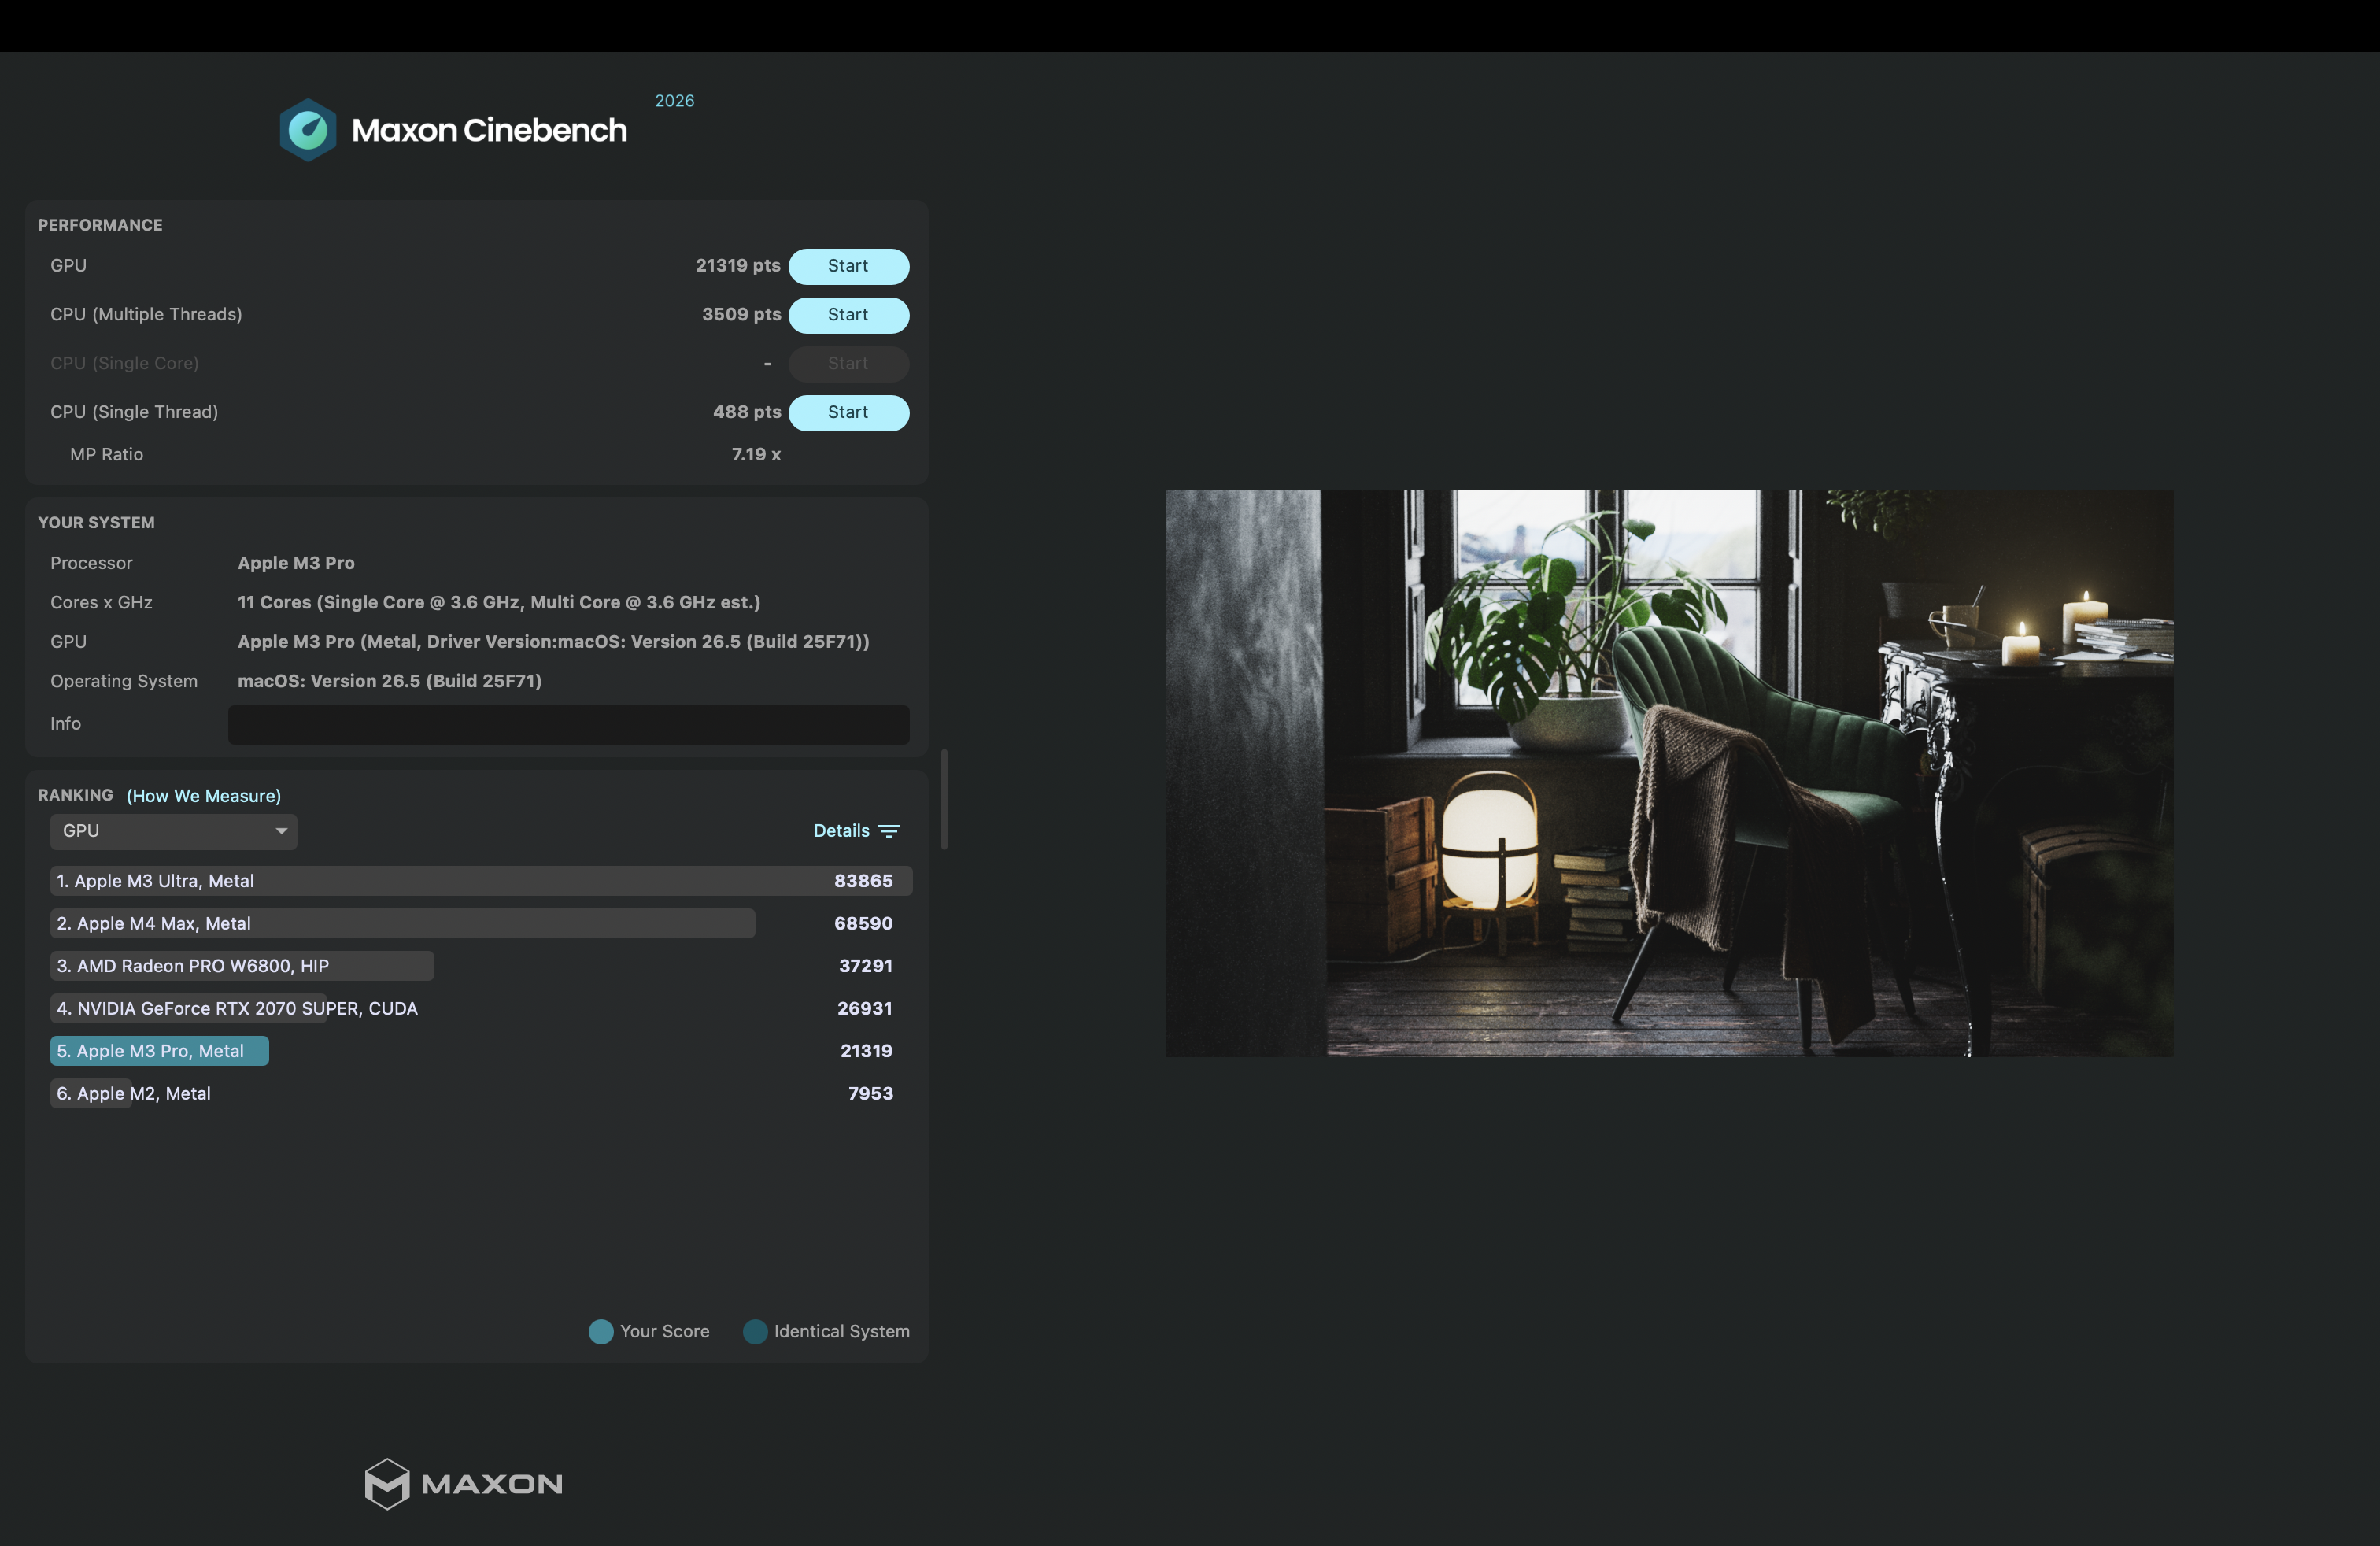Click the Identical System legend label
The height and width of the screenshot is (1546, 2380).
[841, 1332]
